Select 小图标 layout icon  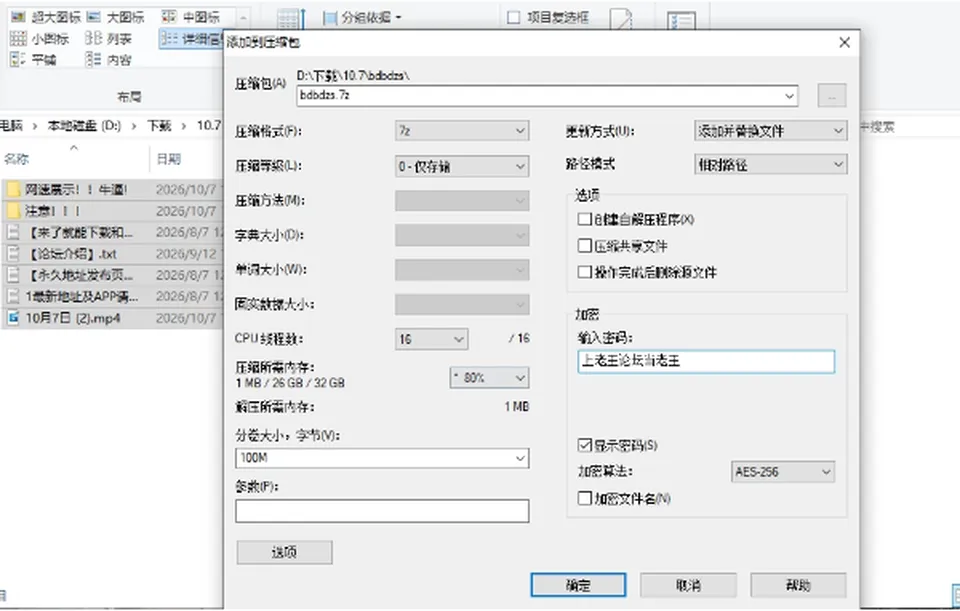point(18,39)
